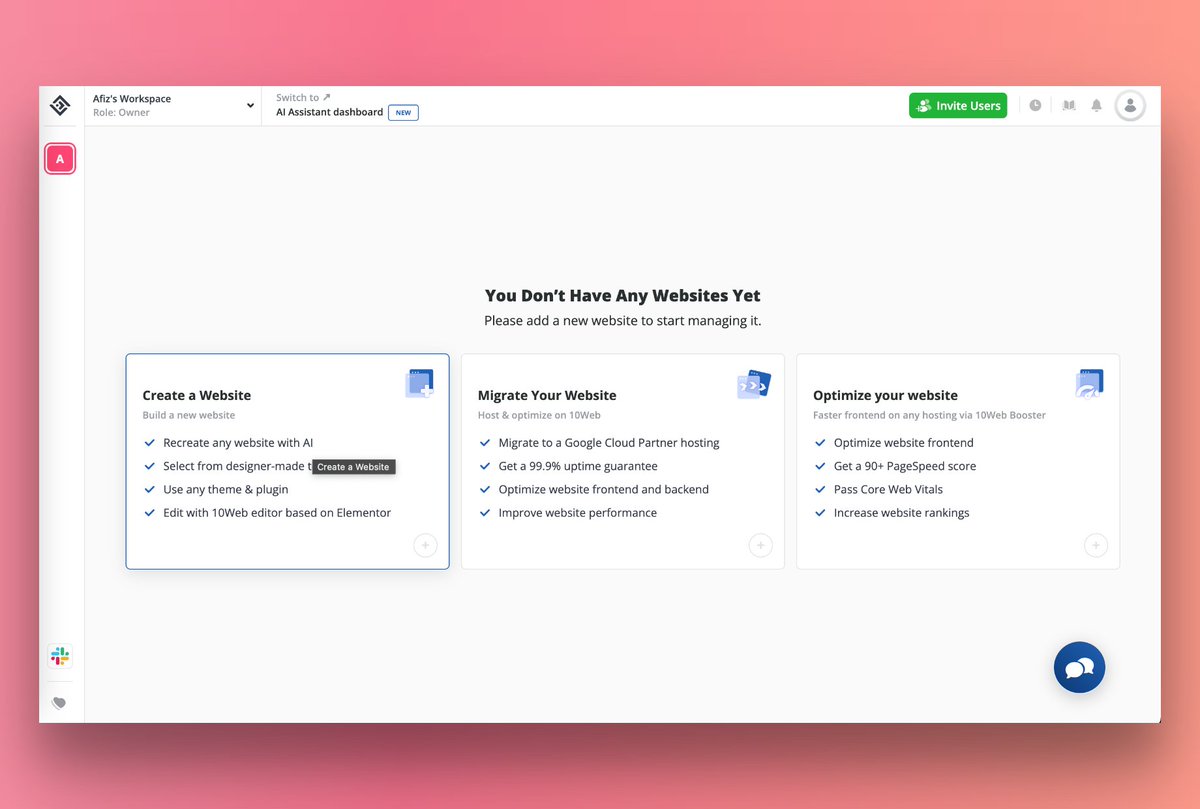This screenshot has height=809, width=1200.
Task: Click 'Migrate to a Google Cloud Partner hosting'
Action: coord(609,442)
